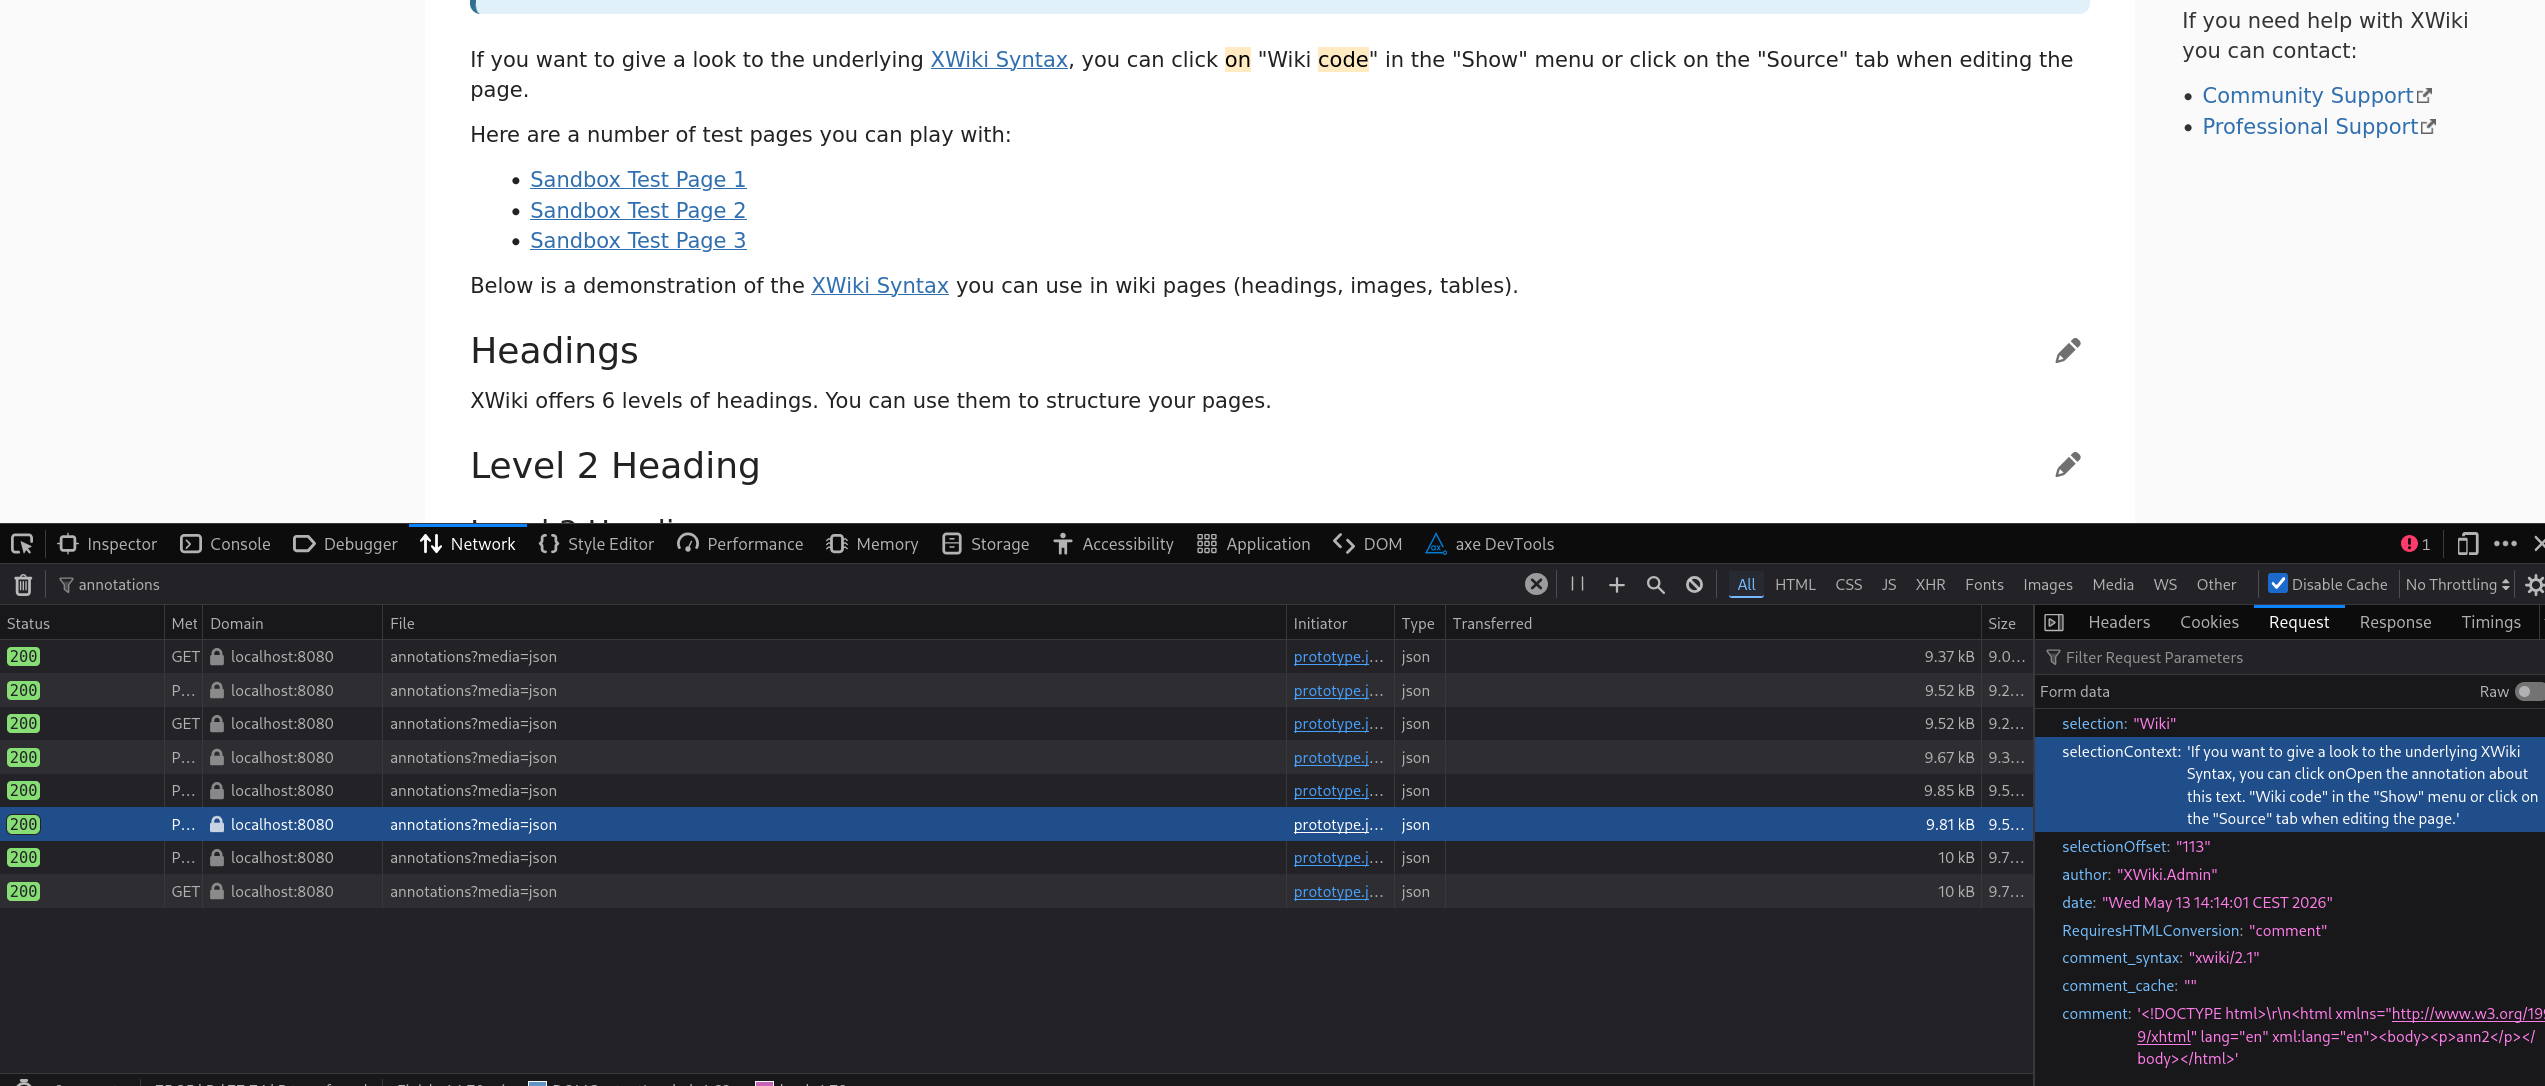
Task: Show the Cookies tab of the request
Action: (x=2209, y=622)
